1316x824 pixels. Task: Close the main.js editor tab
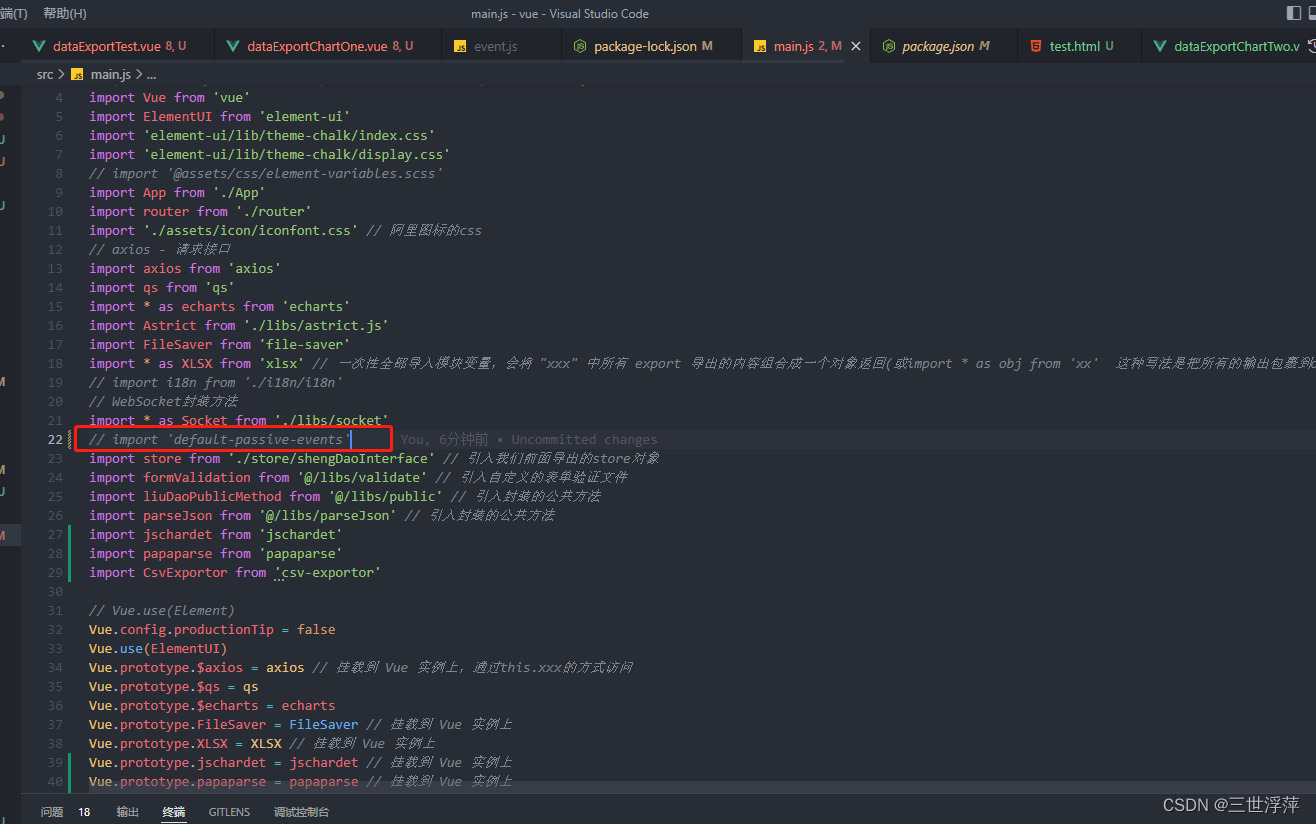854,45
